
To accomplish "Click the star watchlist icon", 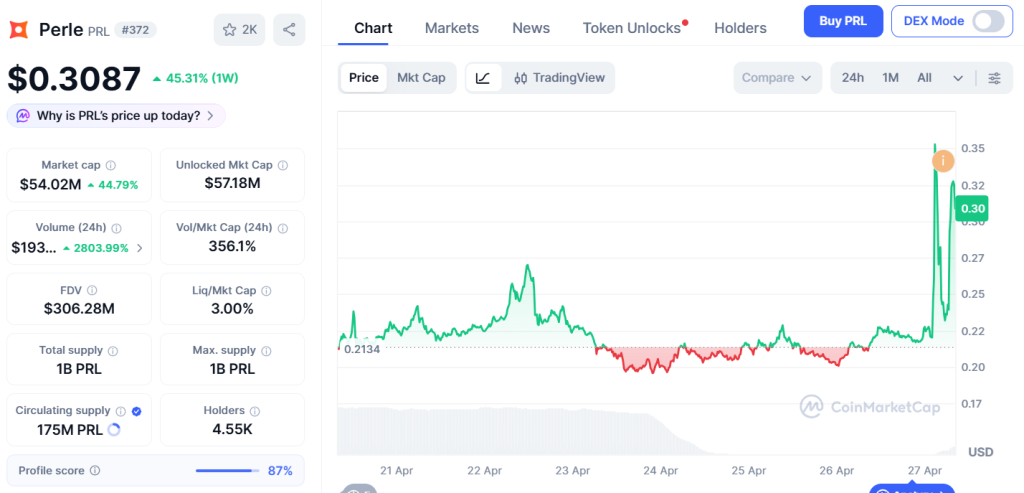I will coord(229,29).
